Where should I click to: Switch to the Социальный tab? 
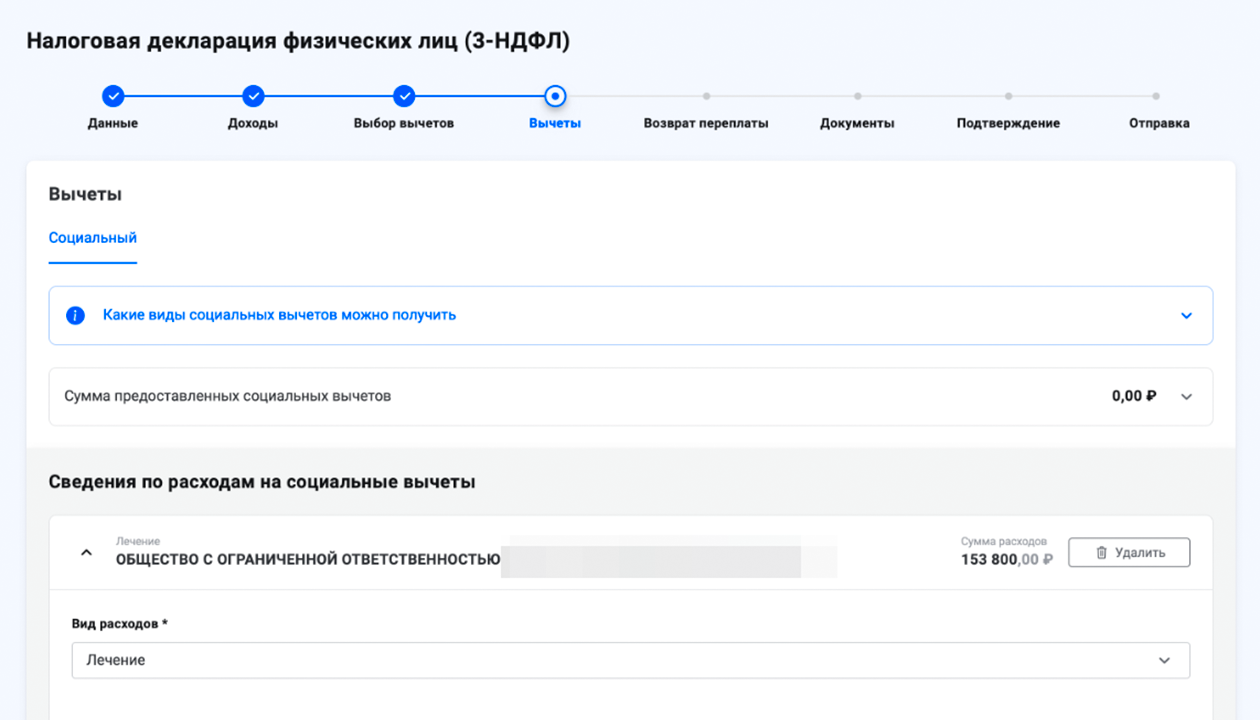[x=93, y=238]
